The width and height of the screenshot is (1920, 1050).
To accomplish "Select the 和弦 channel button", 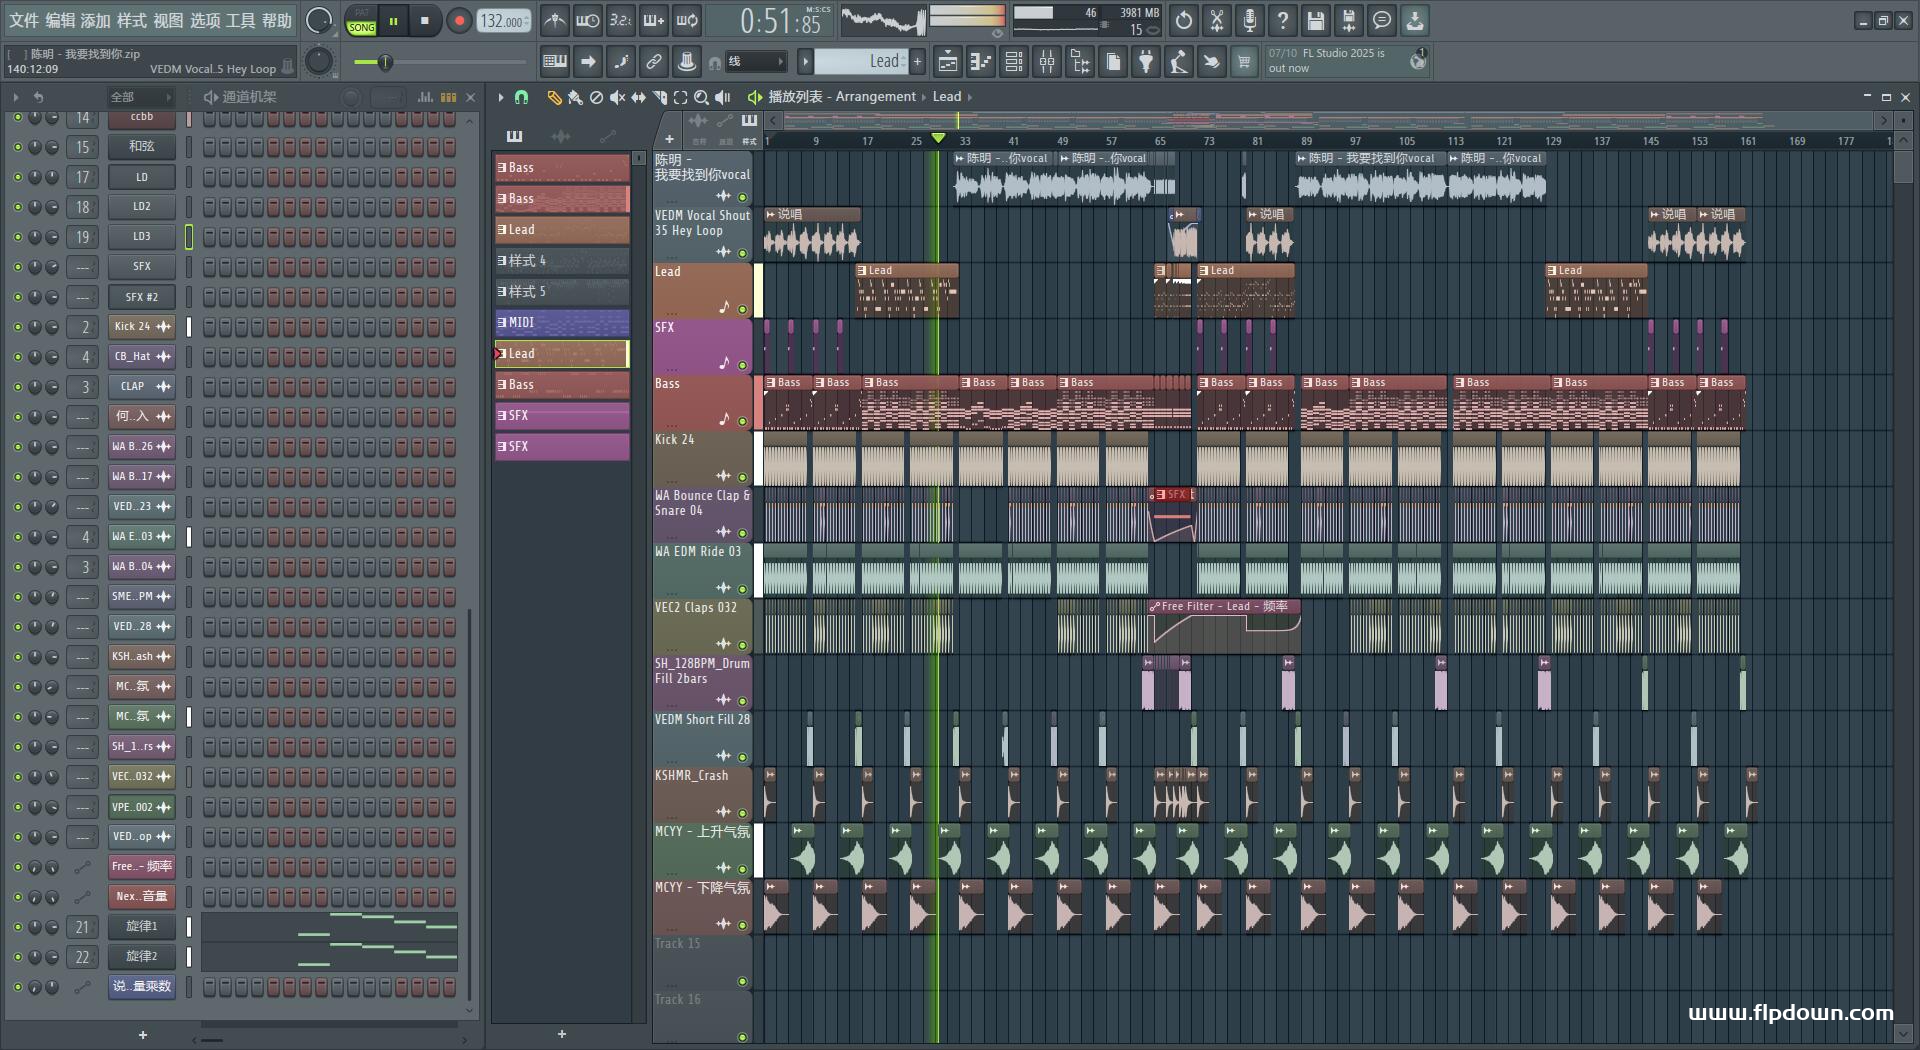I will click(x=142, y=147).
